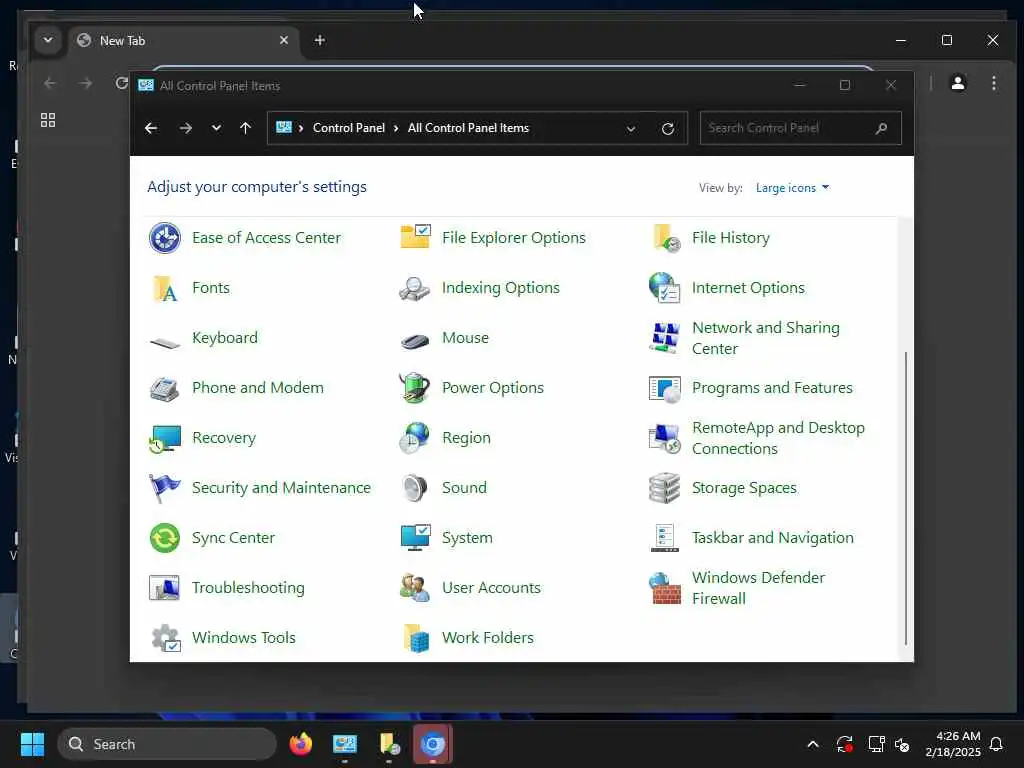
Task: Click the taskbar Search box
Action: click(x=168, y=744)
